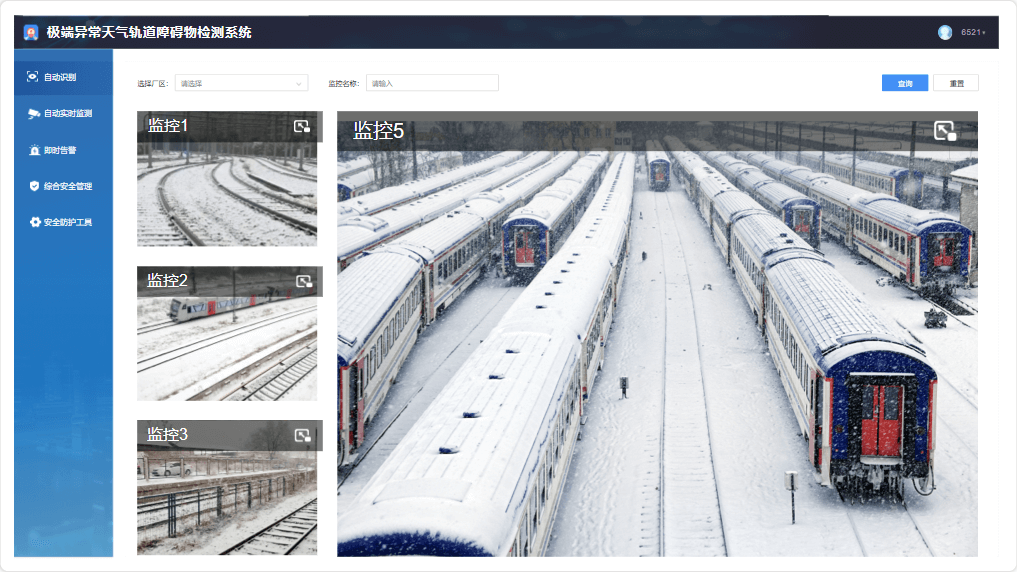Enlarge 监控3 with its corner expand icon
The image size is (1017, 572).
coord(302,435)
